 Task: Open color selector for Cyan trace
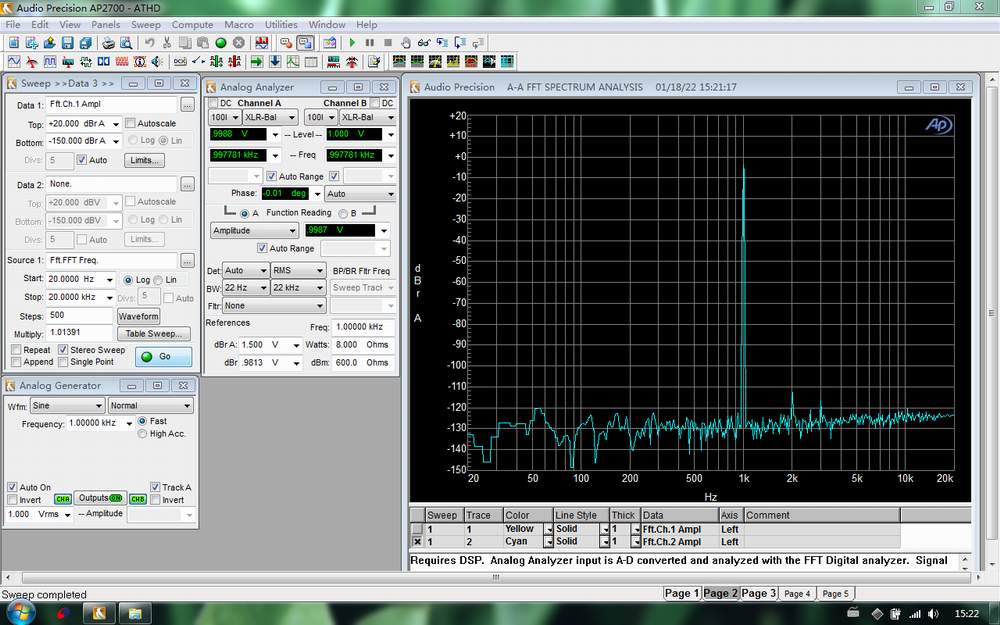(x=547, y=541)
